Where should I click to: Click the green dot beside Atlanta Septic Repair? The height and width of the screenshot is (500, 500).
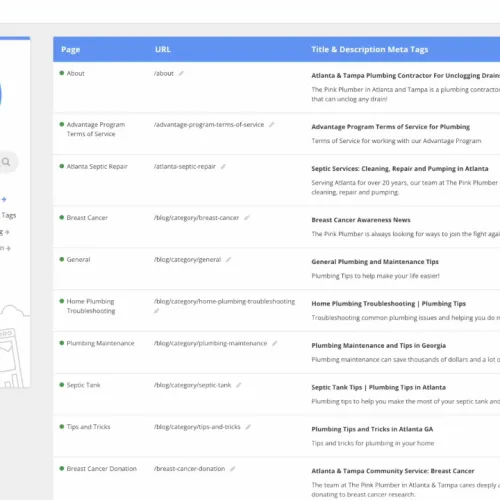click(62, 166)
